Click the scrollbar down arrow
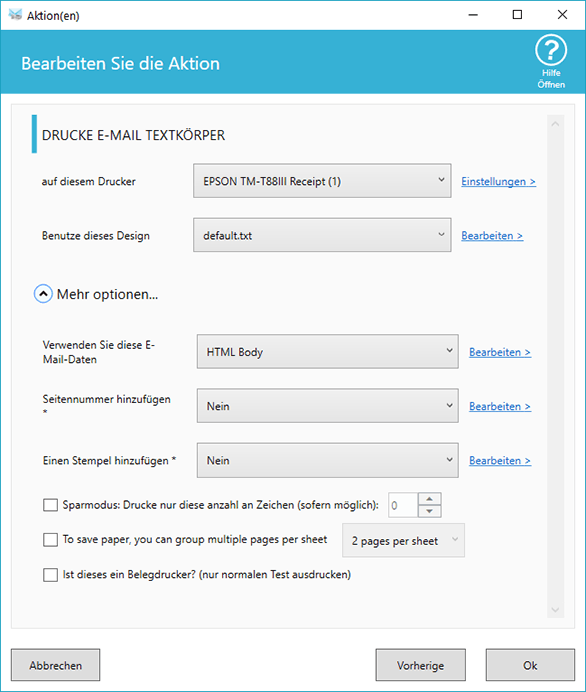 tap(555, 610)
